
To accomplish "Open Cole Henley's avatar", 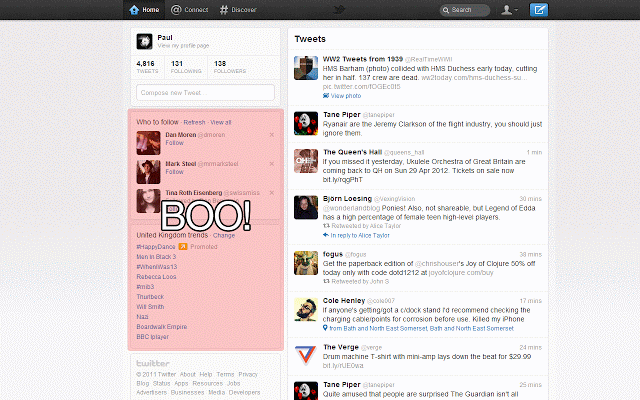I will [x=306, y=309].
